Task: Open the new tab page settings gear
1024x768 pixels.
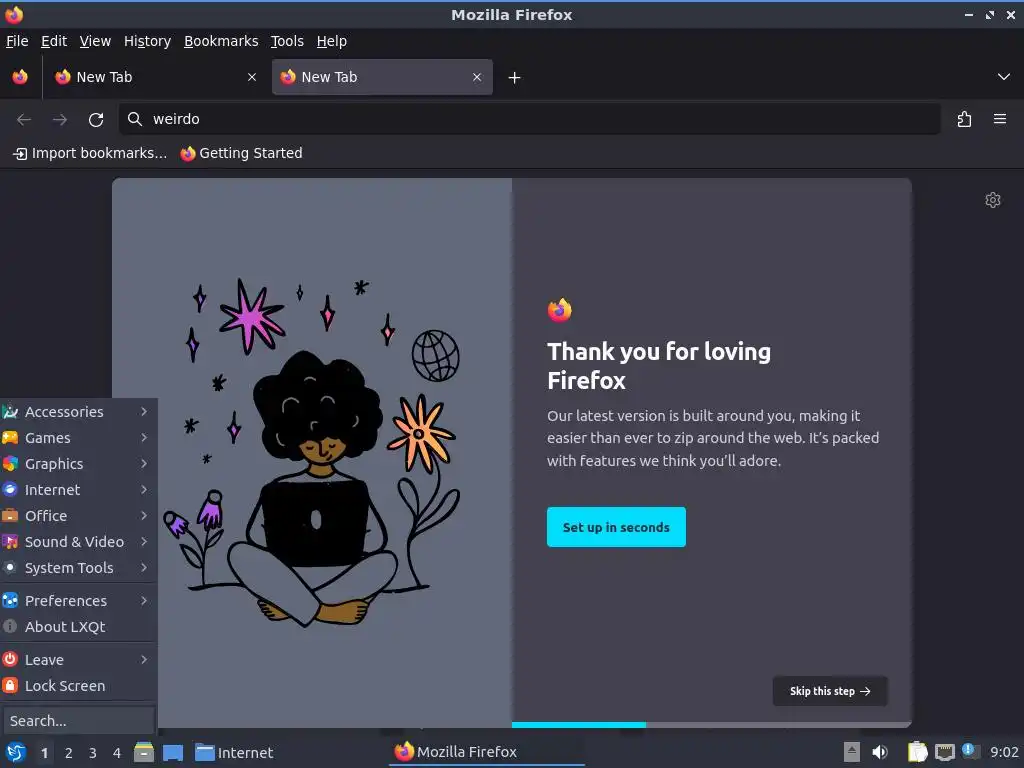Action: tap(993, 200)
